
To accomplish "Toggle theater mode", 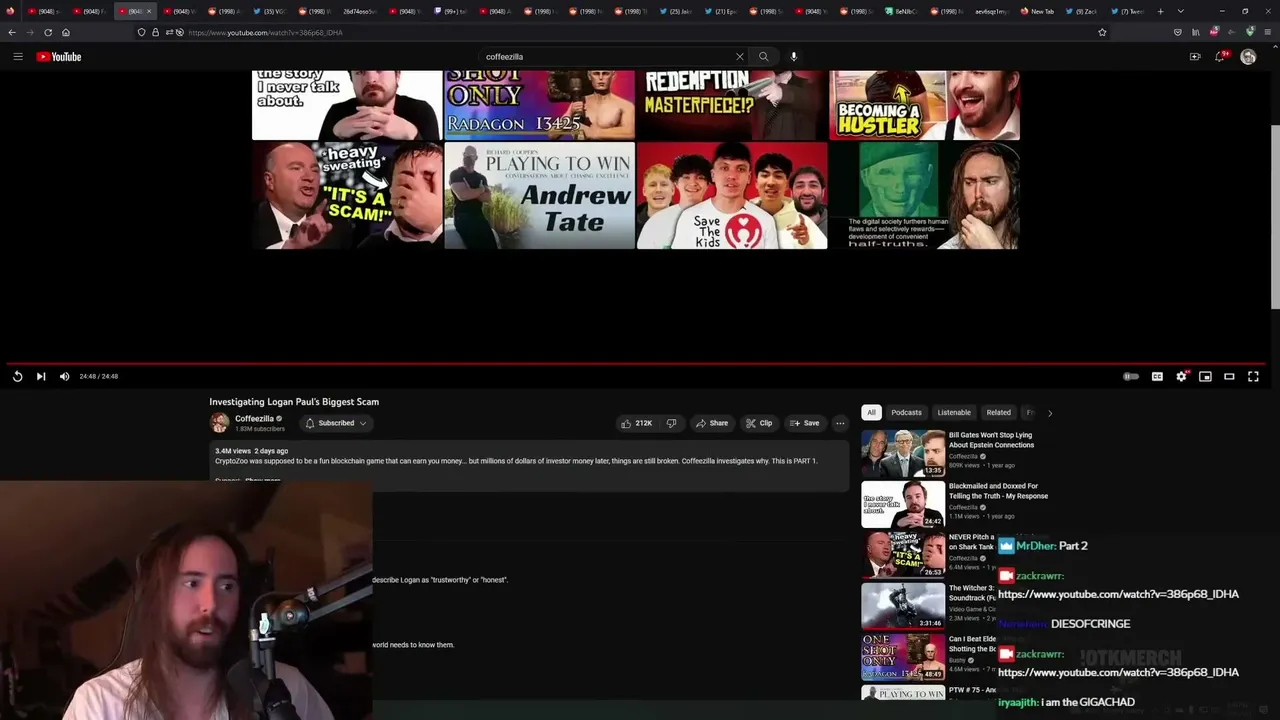I will (x=1229, y=376).
